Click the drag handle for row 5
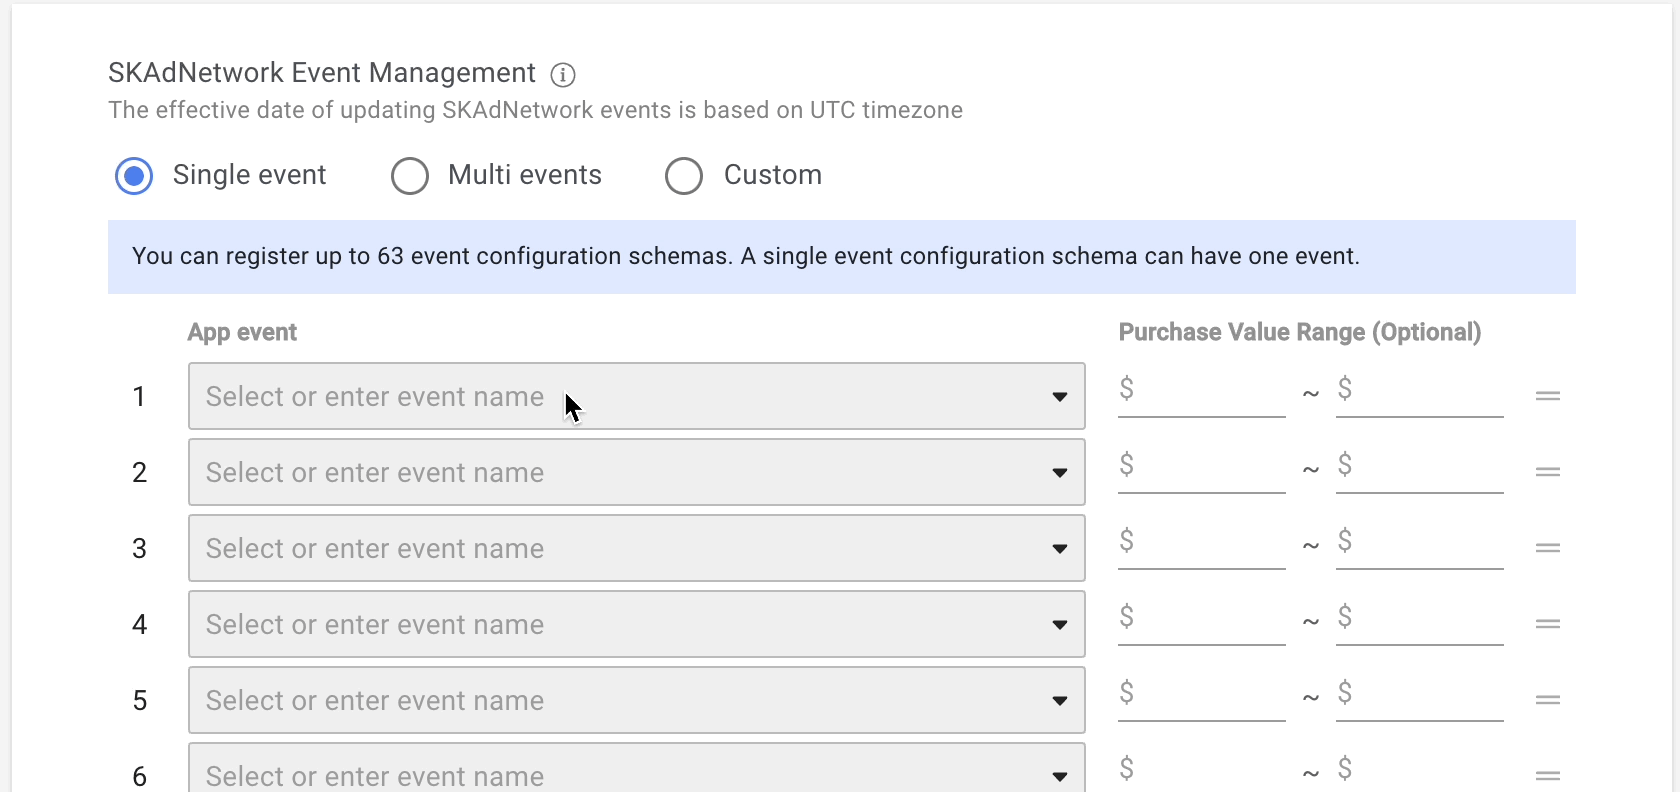The width and height of the screenshot is (1680, 792). click(x=1548, y=700)
